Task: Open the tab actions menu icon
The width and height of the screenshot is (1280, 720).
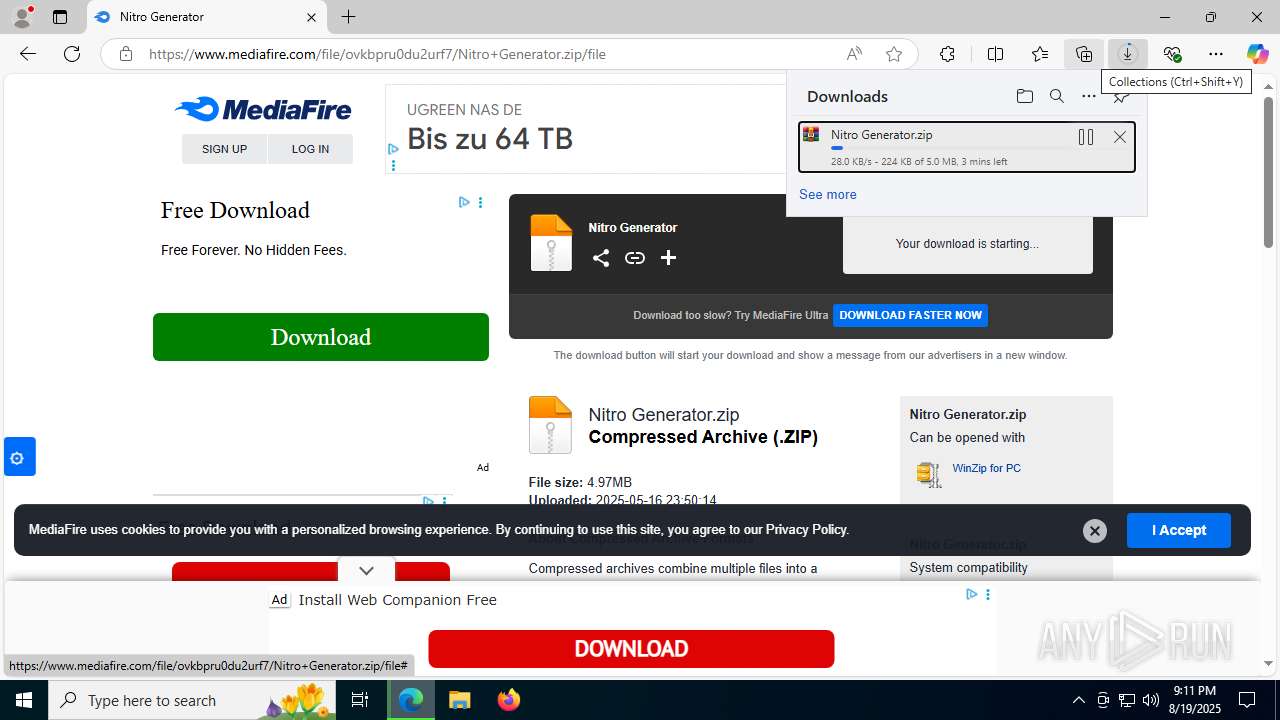Action: tap(60, 17)
